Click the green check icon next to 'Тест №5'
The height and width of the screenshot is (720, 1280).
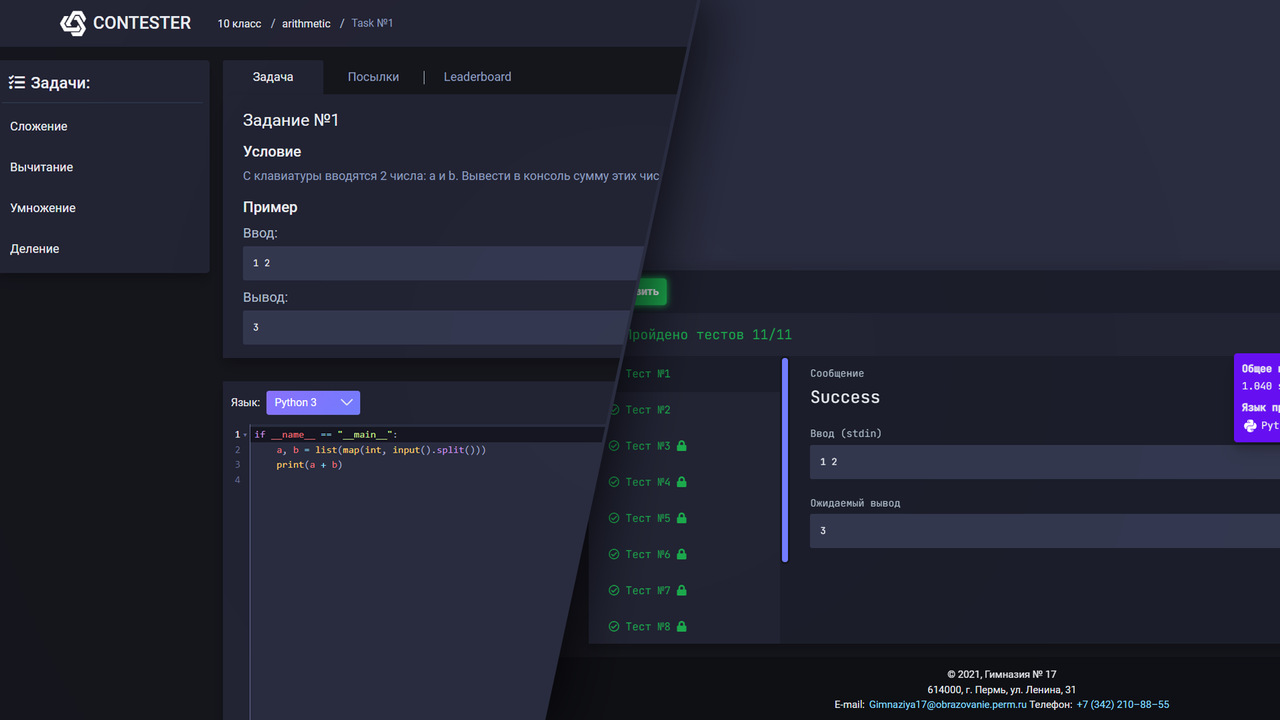pyautogui.click(x=614, y=518)
